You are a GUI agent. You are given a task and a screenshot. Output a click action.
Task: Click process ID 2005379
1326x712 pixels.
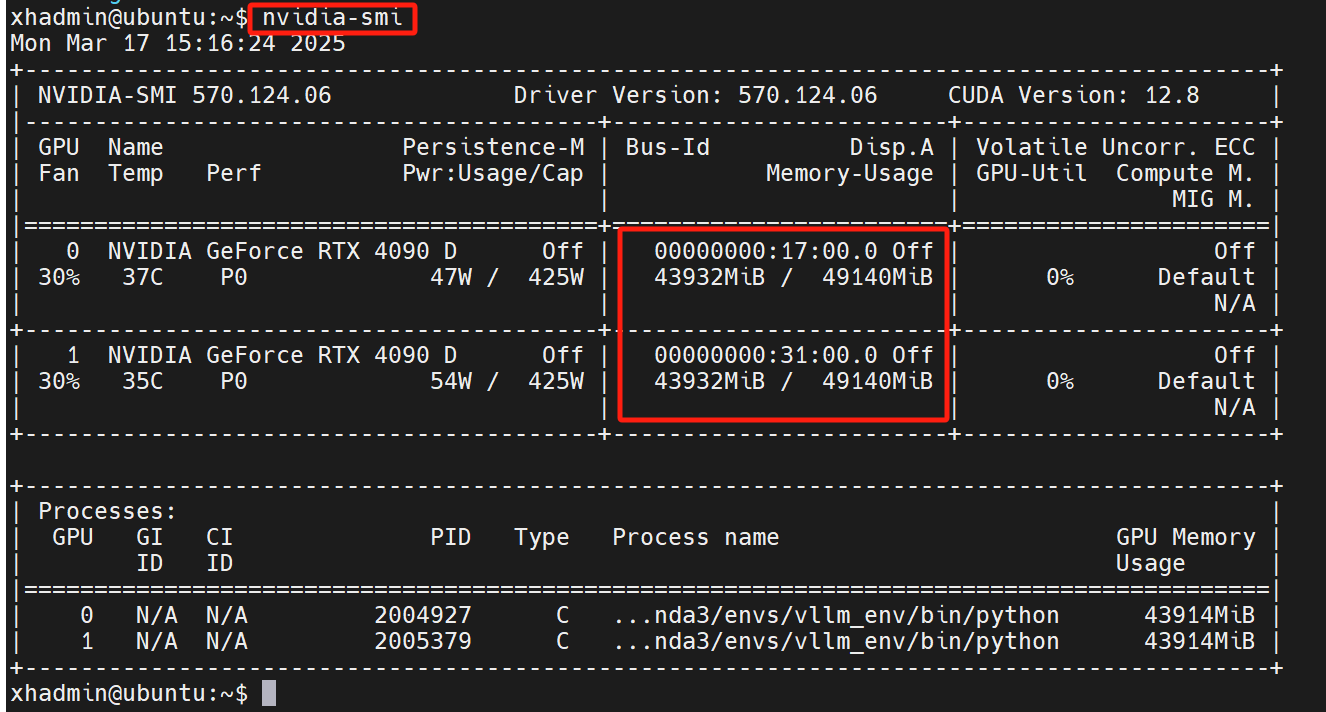[423, 641]
